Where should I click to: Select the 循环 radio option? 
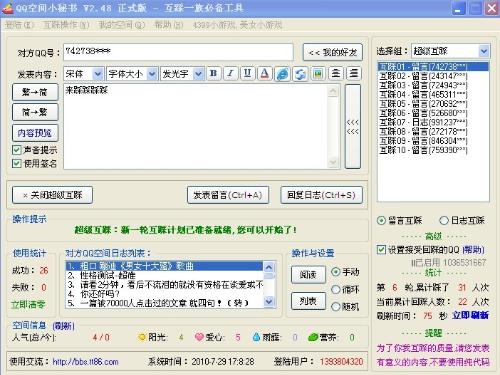[x=336, y=289]
